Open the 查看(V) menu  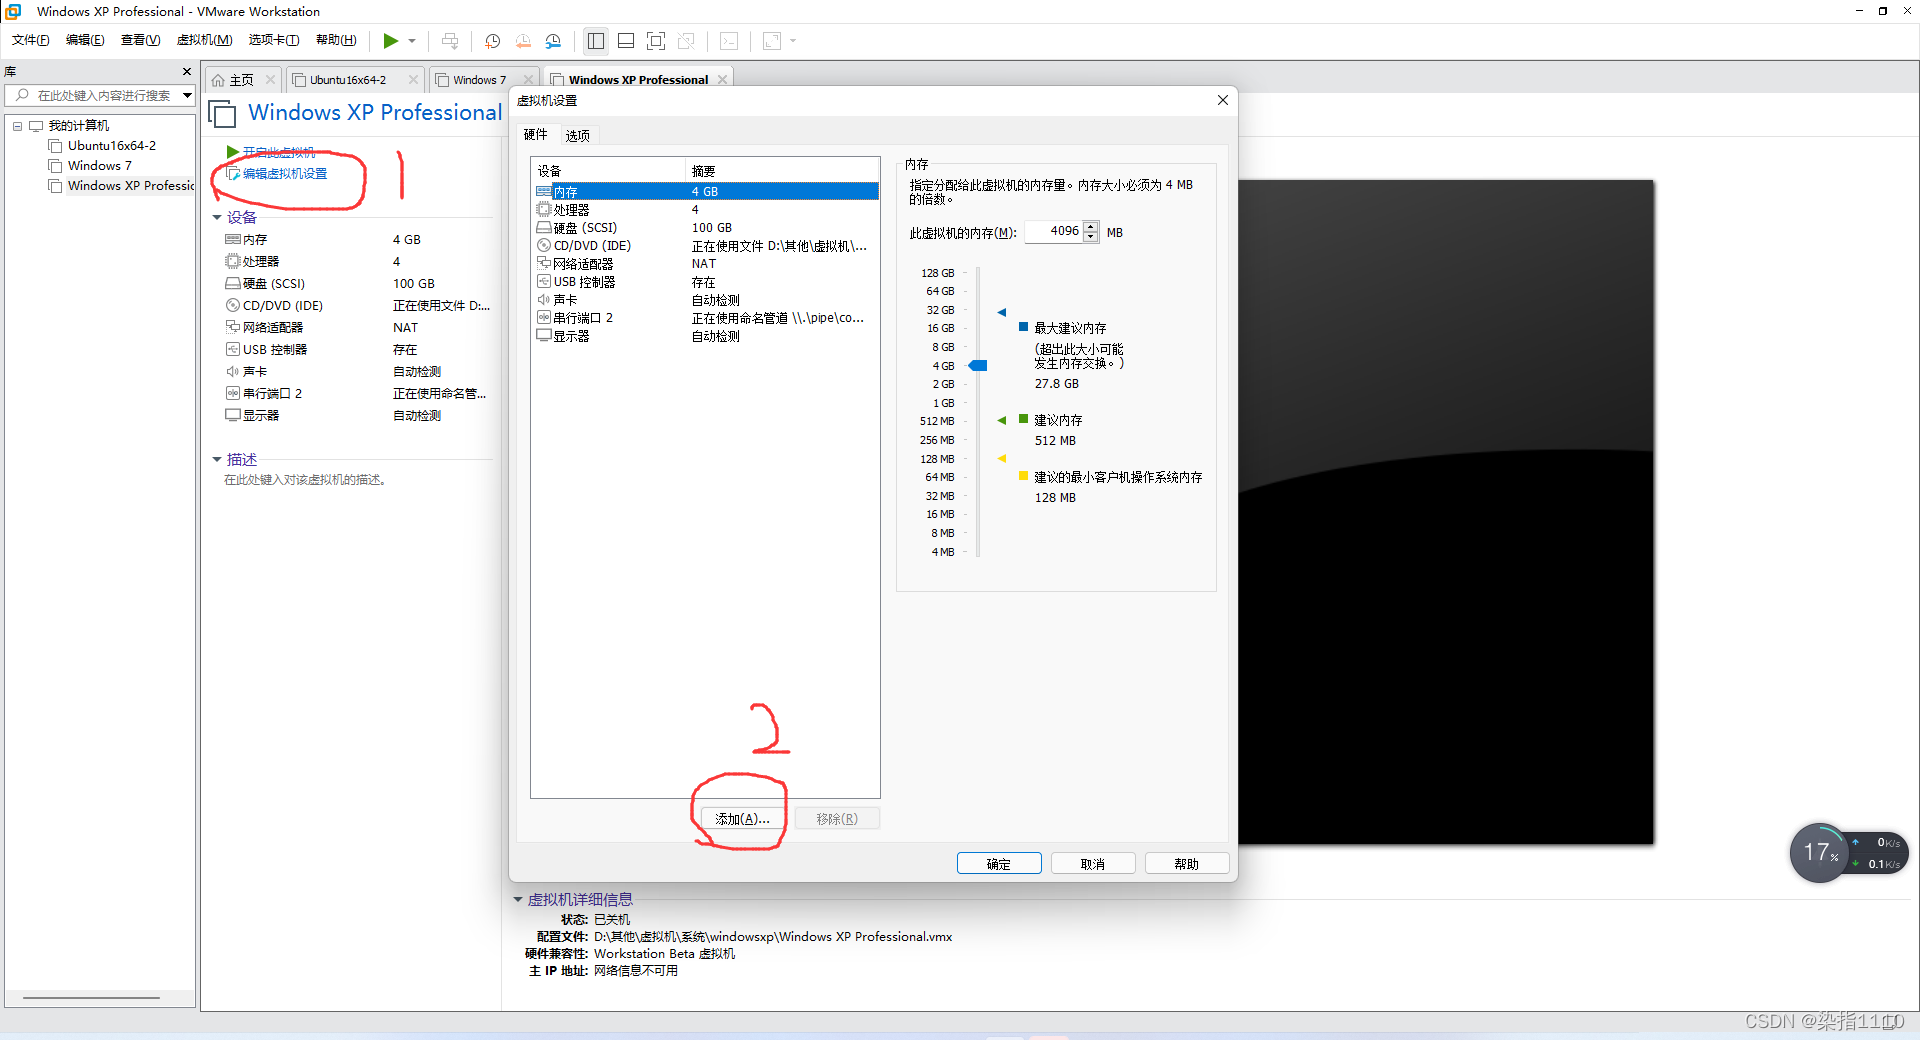[x=140, y=40]
